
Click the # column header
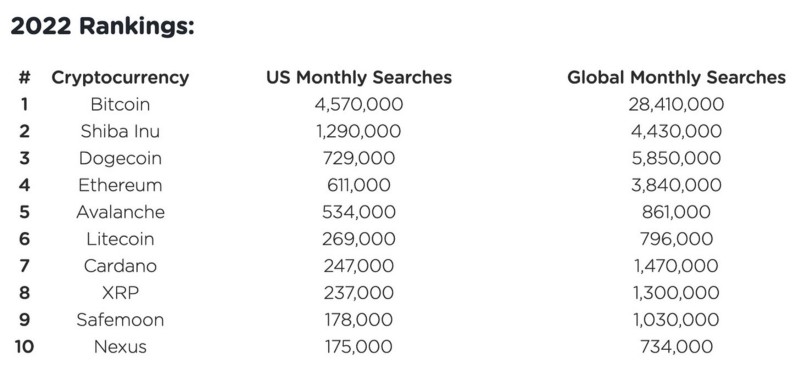click(24, 78)
